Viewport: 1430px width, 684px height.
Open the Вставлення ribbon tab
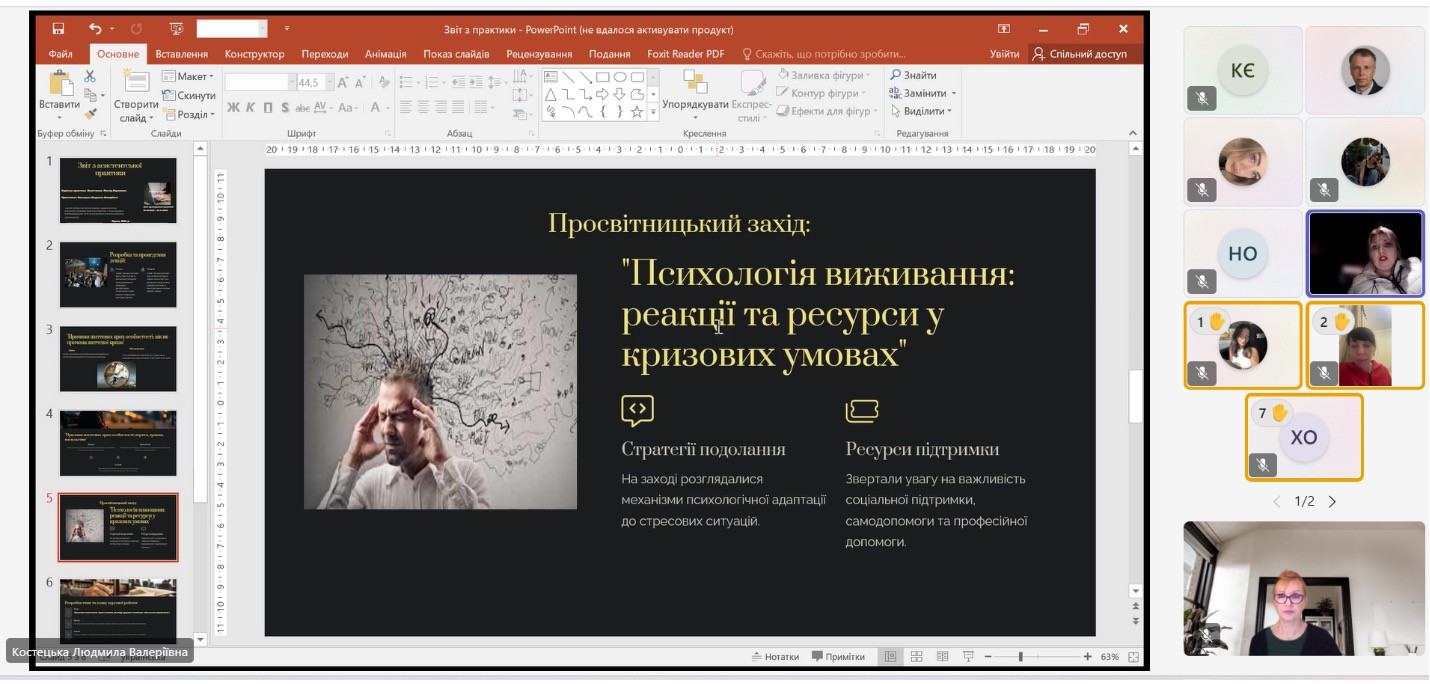(x=182, y=54)
